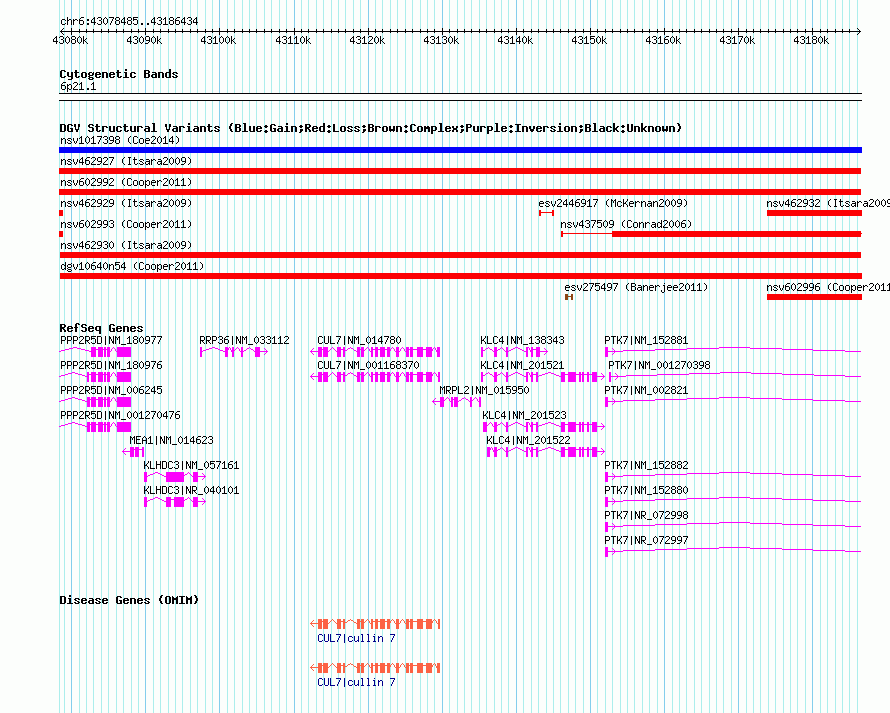Click the brown esv275497 (Banerjee2011) complex variant
Screen dimensions: 890x713
[x=569, y=297]
